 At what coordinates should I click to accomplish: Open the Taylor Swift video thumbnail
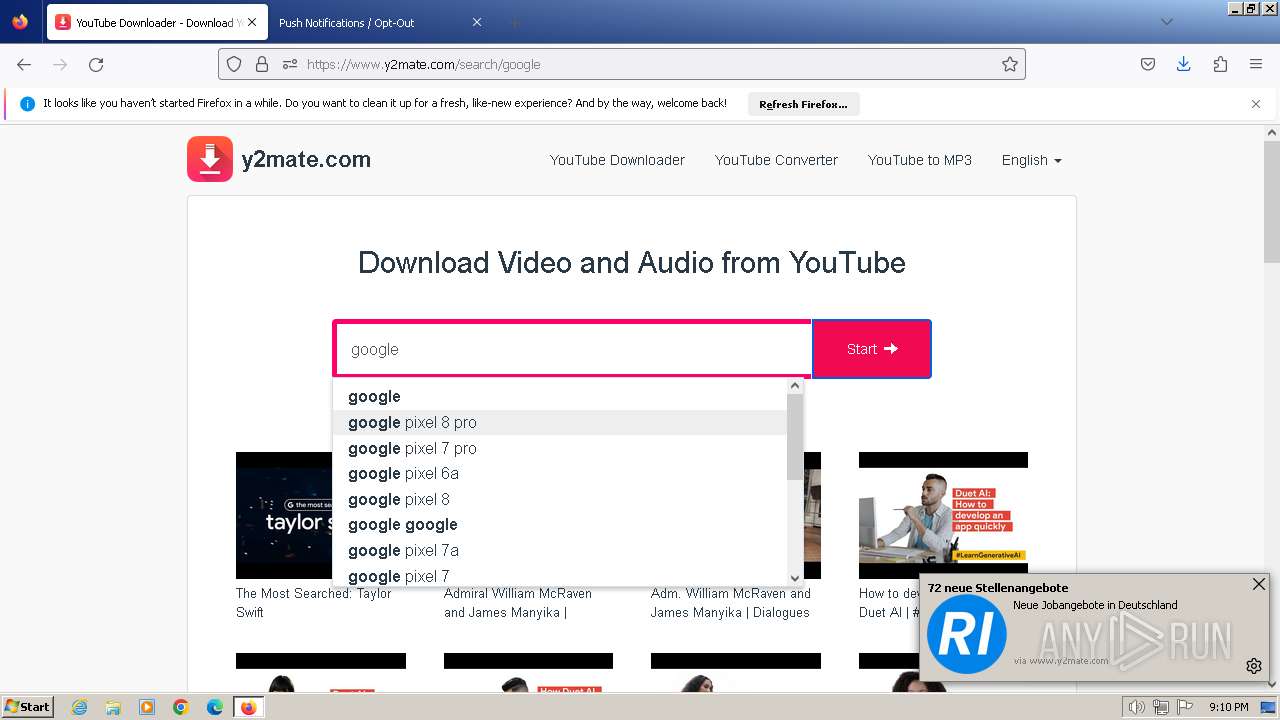284,515
